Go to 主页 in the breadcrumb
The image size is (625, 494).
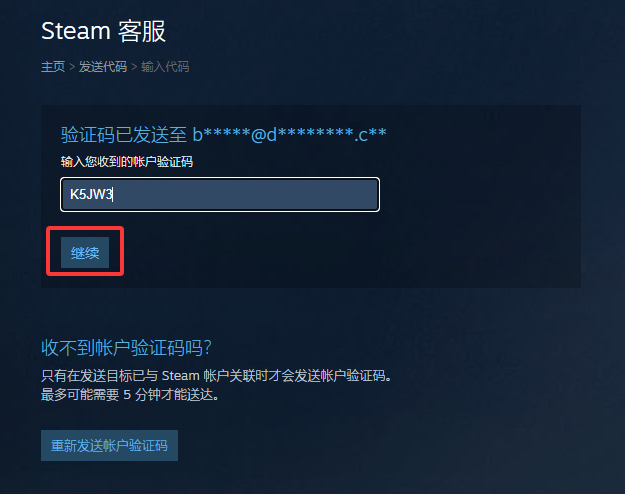53,67
